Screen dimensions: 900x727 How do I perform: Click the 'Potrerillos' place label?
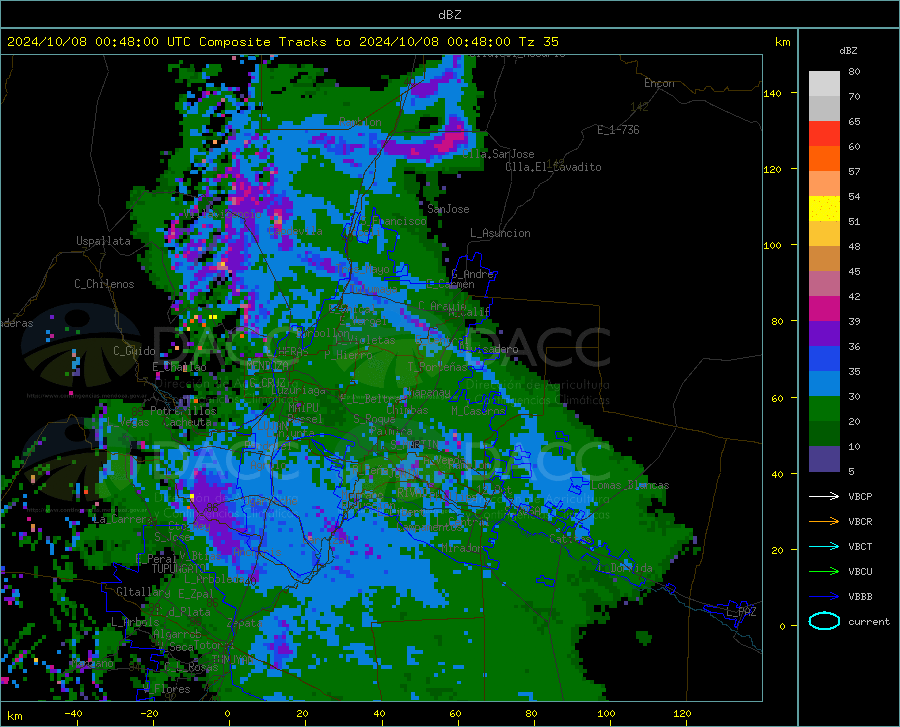(183, 411)
